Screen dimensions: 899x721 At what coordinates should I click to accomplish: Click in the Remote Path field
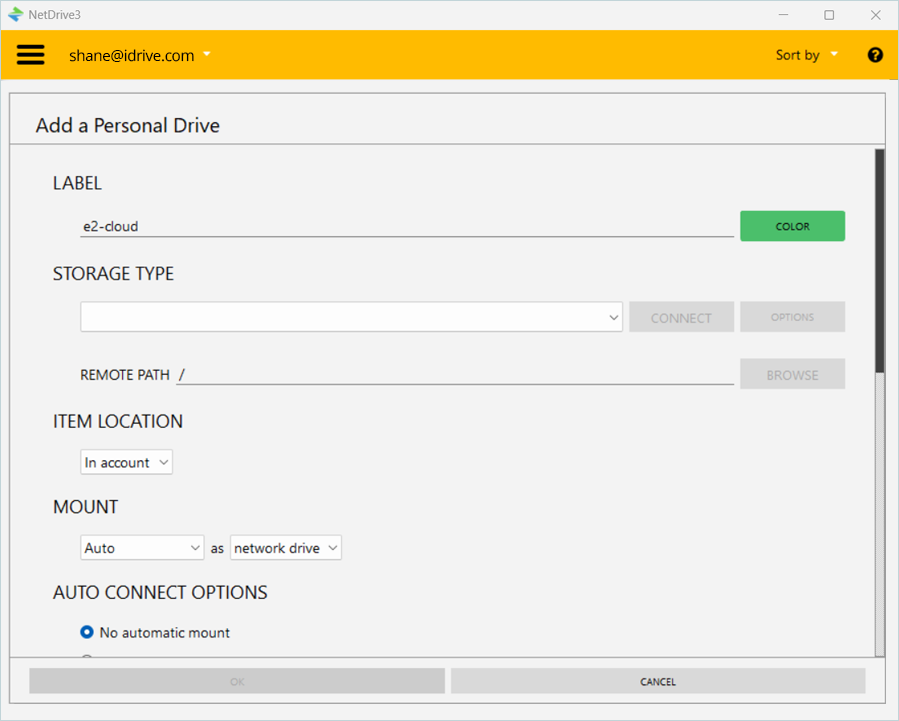coord(455,375)
